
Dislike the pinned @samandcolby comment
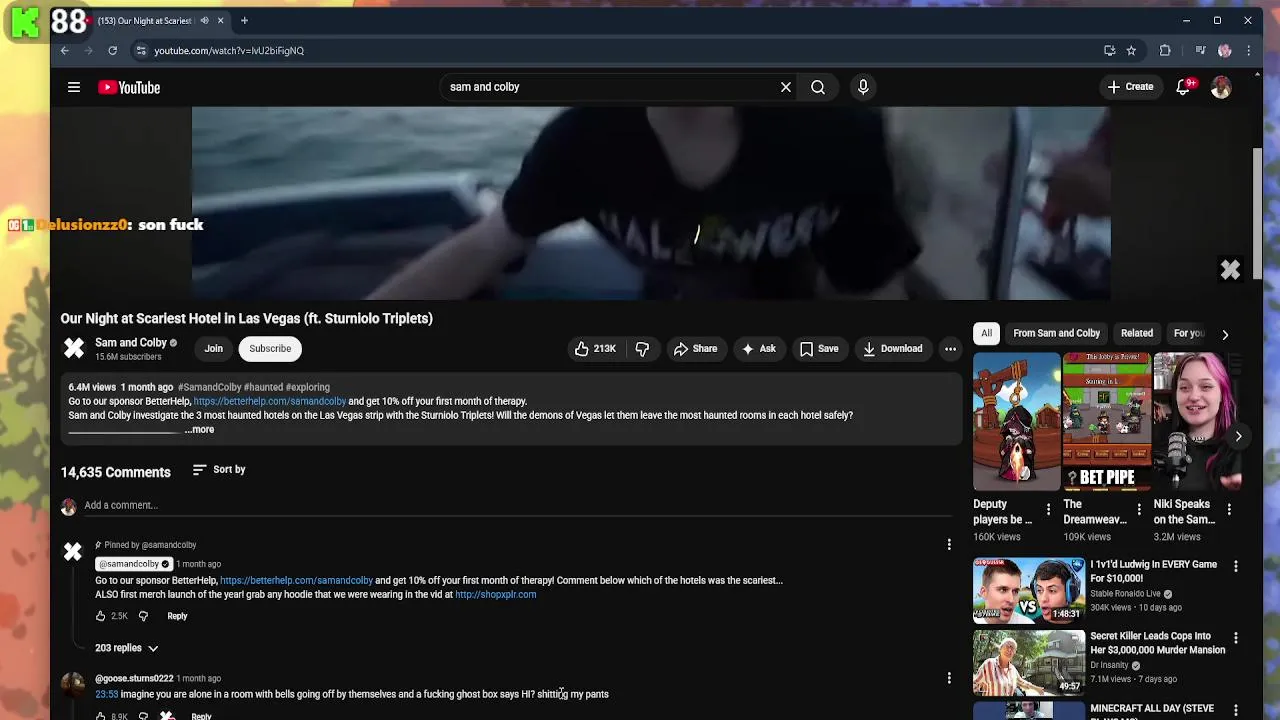point(143,616)
